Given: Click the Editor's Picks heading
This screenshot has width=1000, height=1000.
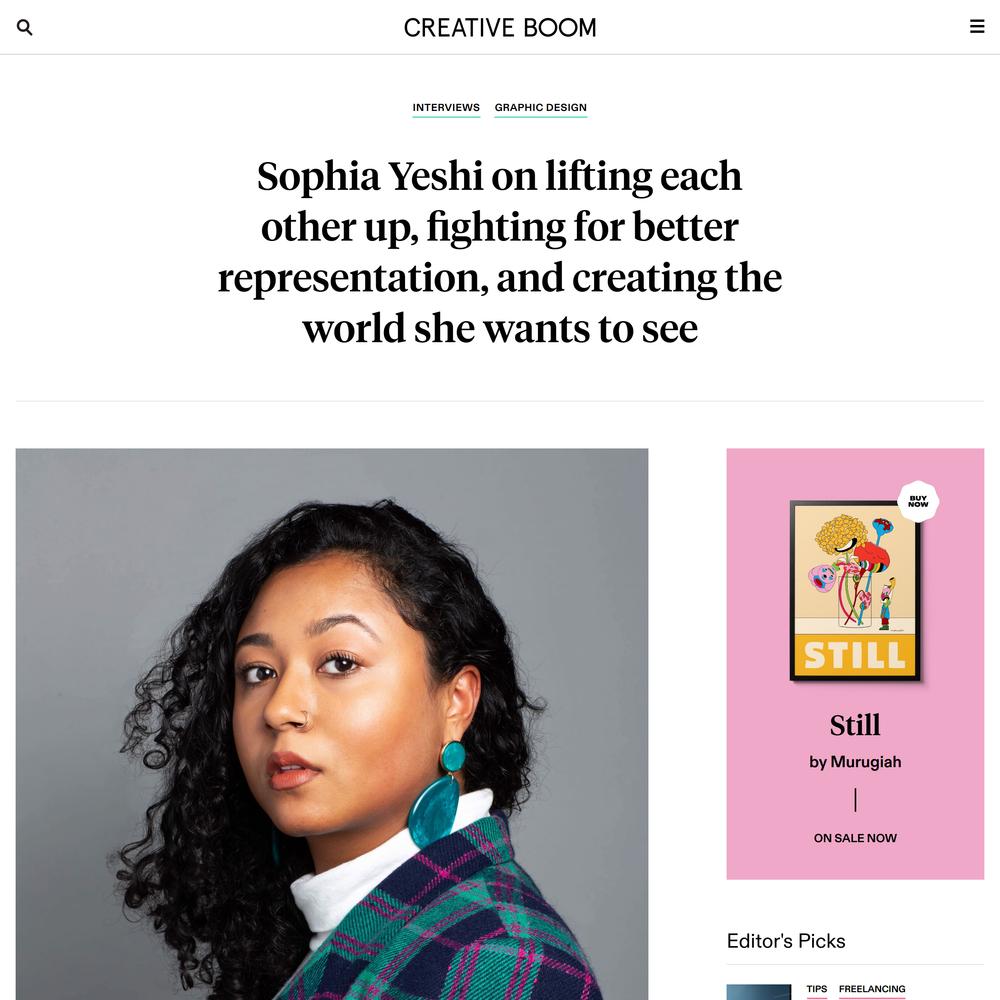Looking at the screenshot, I should pyautogui.click(x=786, y=941).
